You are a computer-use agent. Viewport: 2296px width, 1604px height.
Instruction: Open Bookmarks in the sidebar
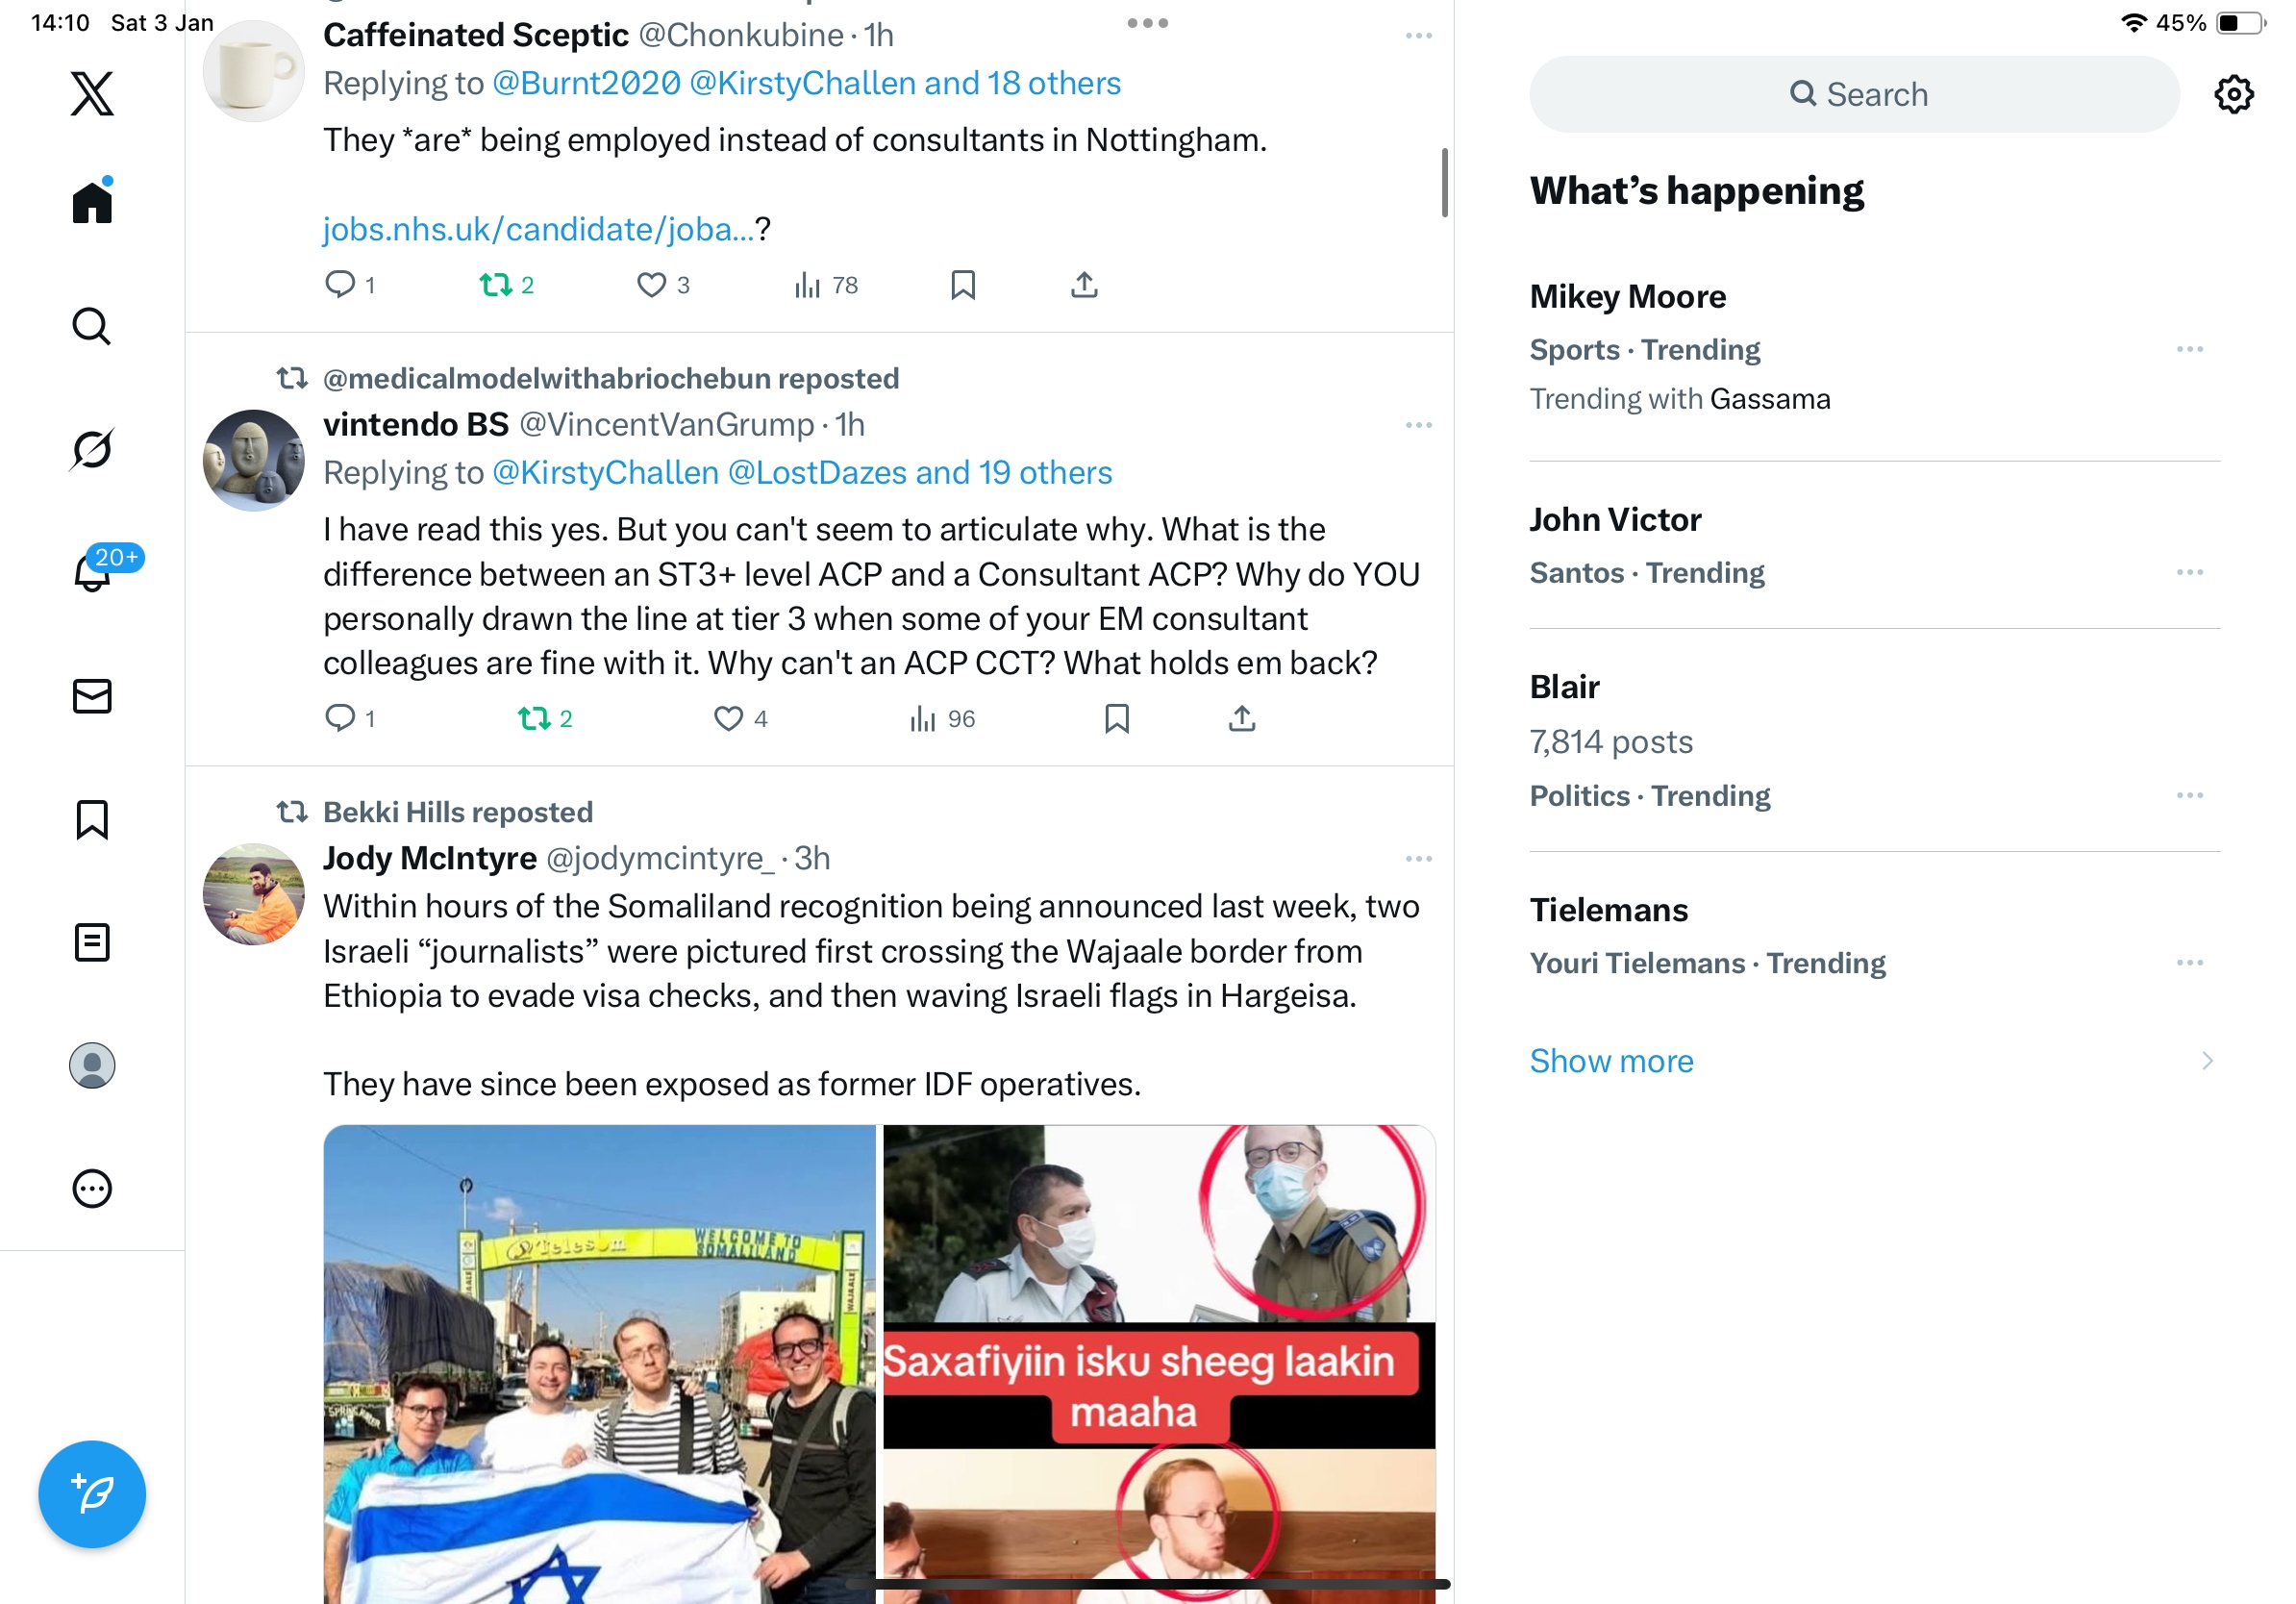[92, 819]
